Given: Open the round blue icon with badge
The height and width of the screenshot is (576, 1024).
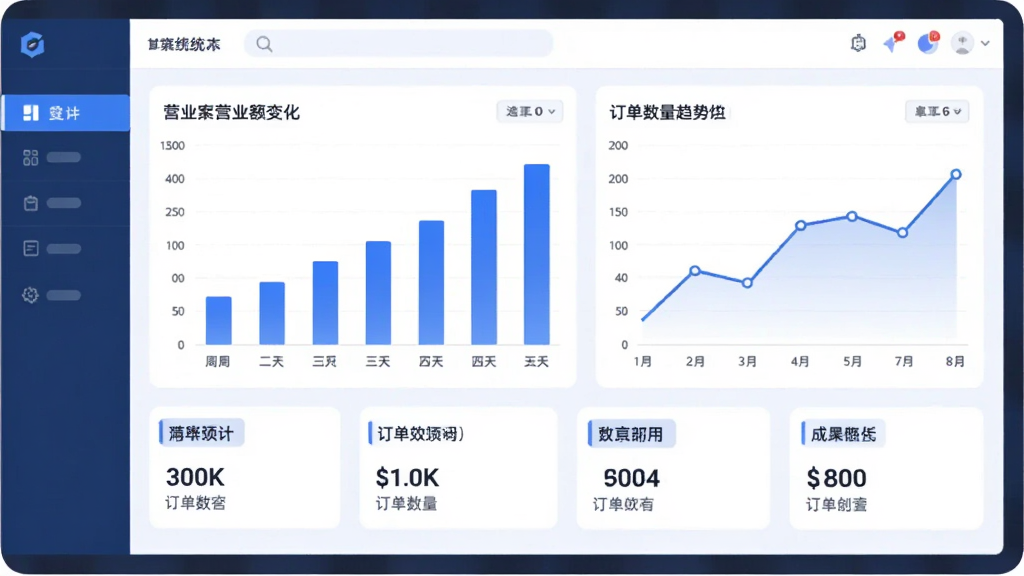Looking at the screenshot, I should (927, 42).
